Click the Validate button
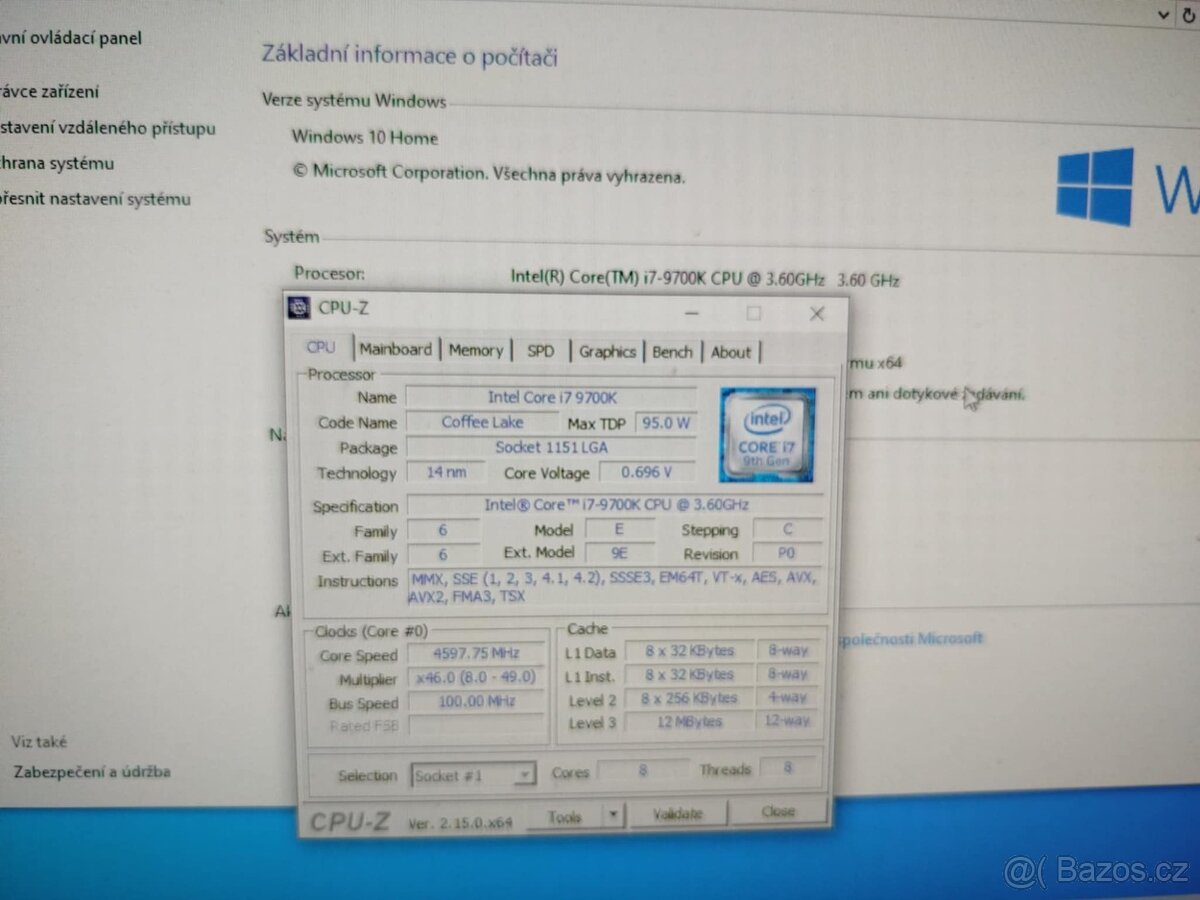The height and width of the screenshot is (900, 1200). [678, 814]
